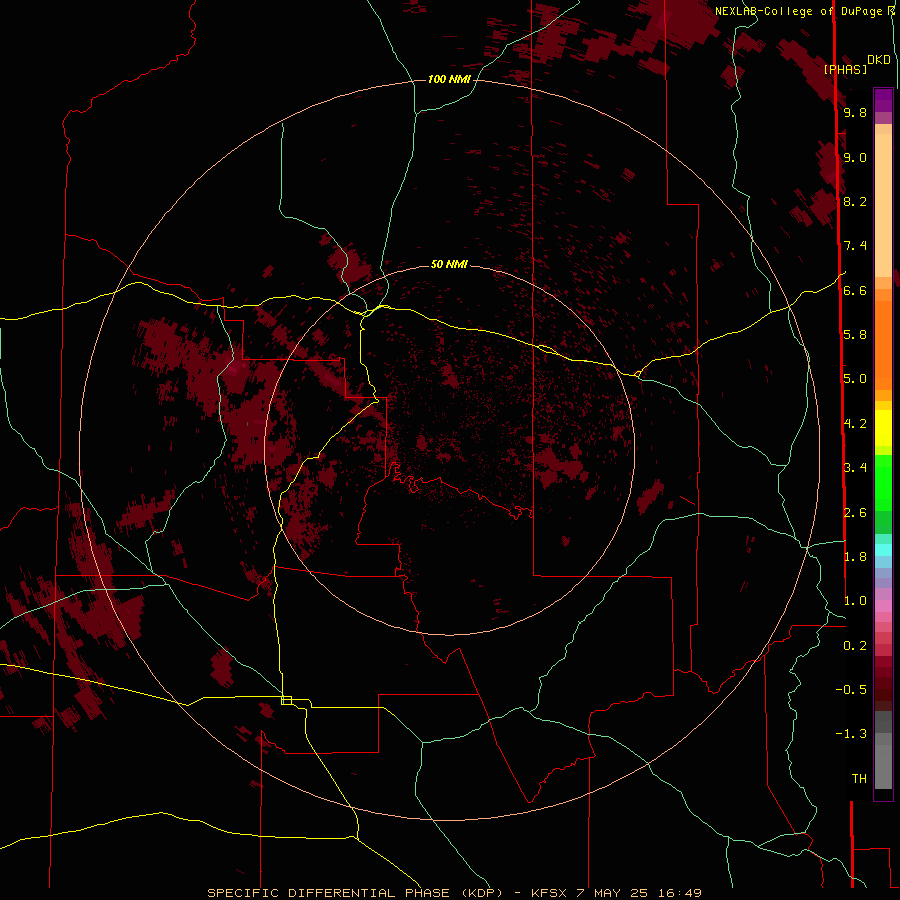Click the 2.6 value on the color scale
The image size is (900, 900).
855,513
